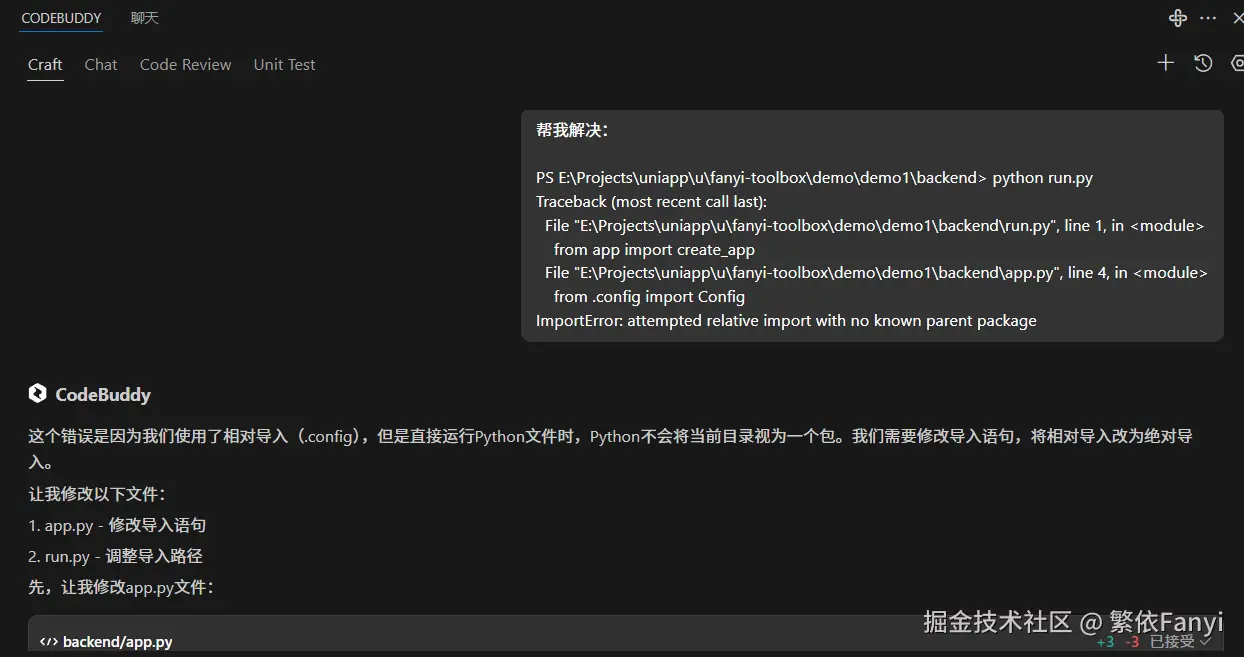Click the '帮我解决:' message heading
Image resolution: width=1244 pixels, height=657 pixels.
tap(572, 130)
